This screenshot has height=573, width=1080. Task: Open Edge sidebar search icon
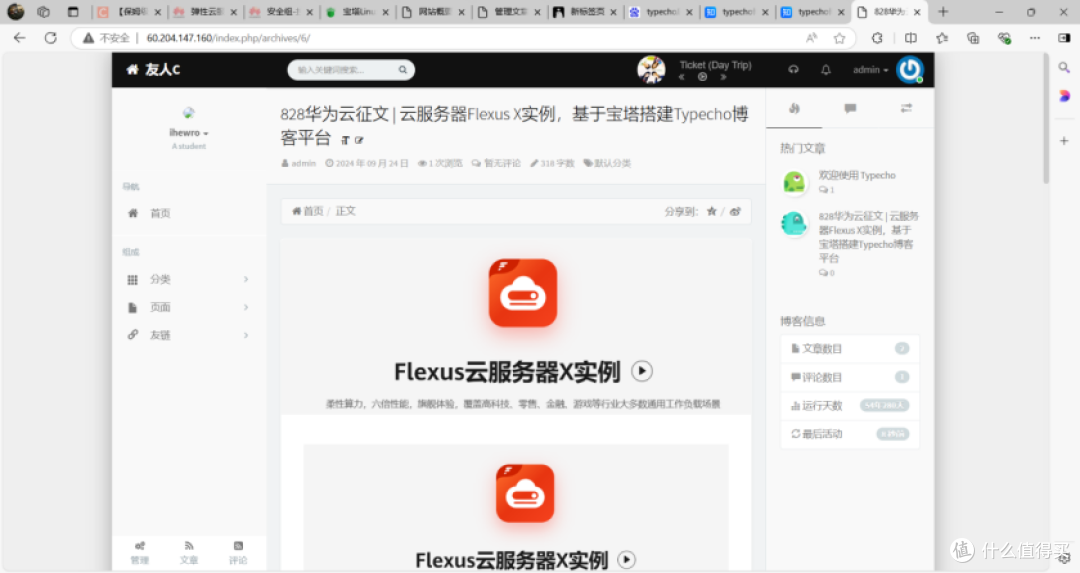point(1064,67)
